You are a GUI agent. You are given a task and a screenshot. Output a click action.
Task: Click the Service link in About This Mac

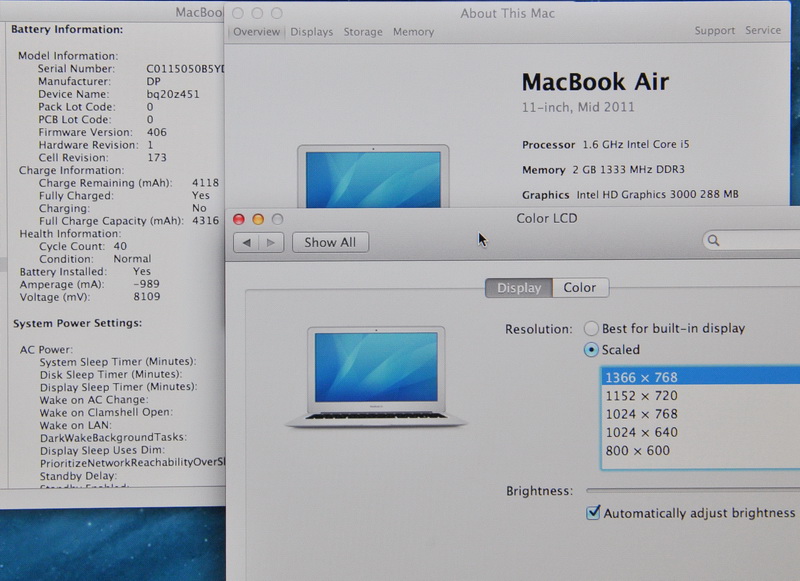[763, 30]
